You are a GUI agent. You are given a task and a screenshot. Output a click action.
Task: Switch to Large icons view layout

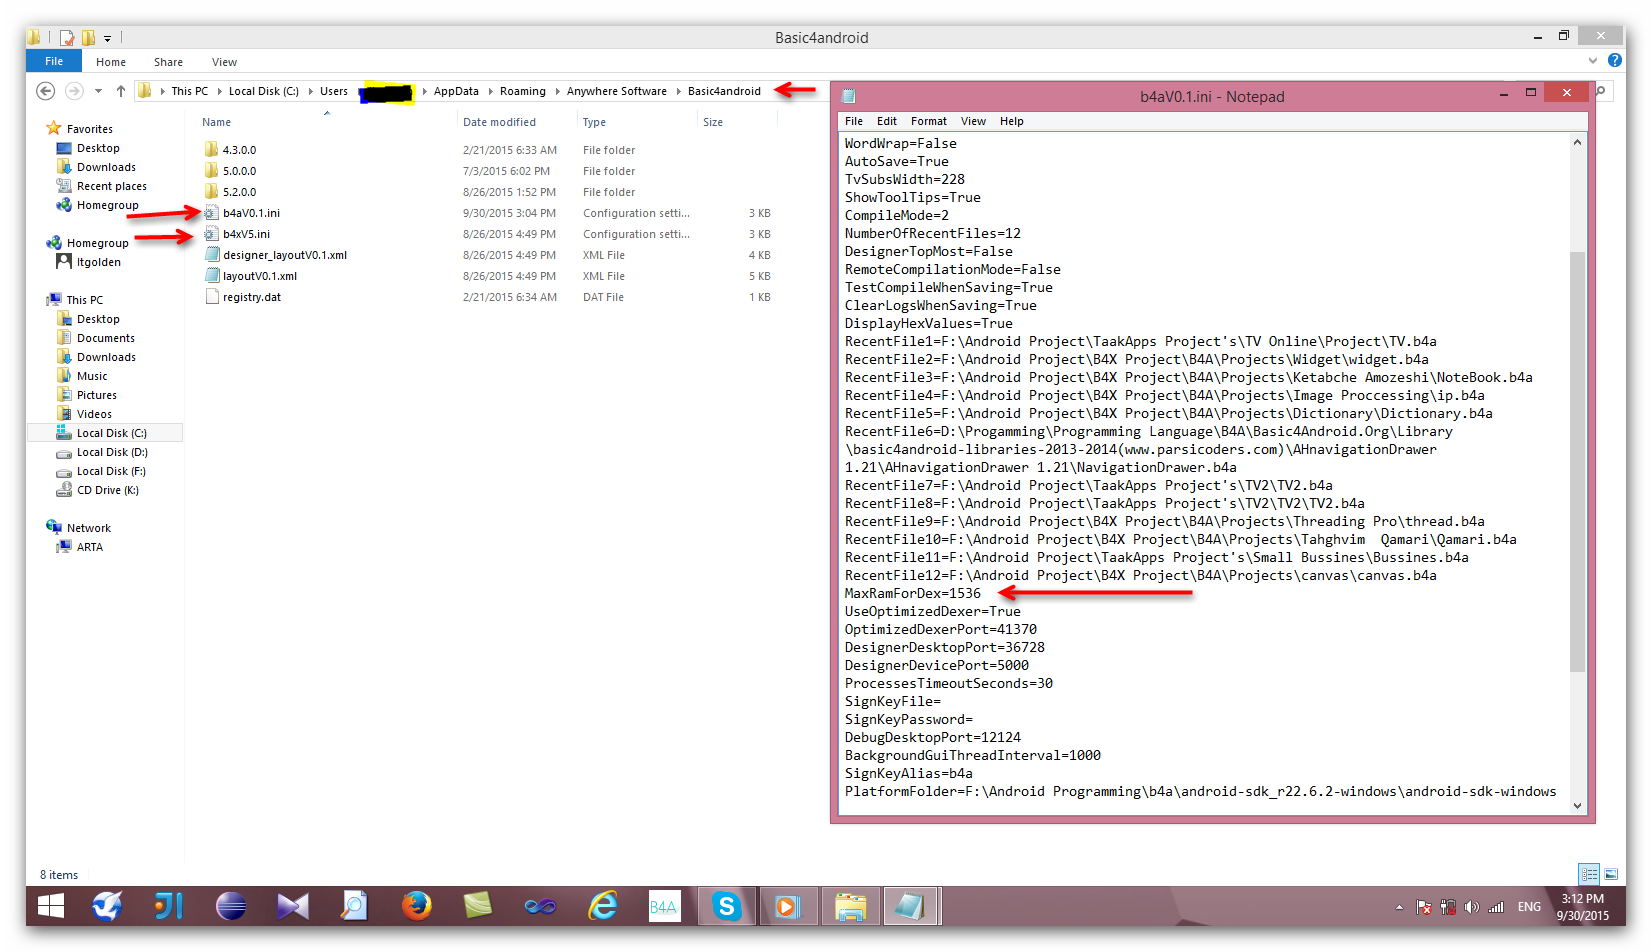pos(1611,874)
